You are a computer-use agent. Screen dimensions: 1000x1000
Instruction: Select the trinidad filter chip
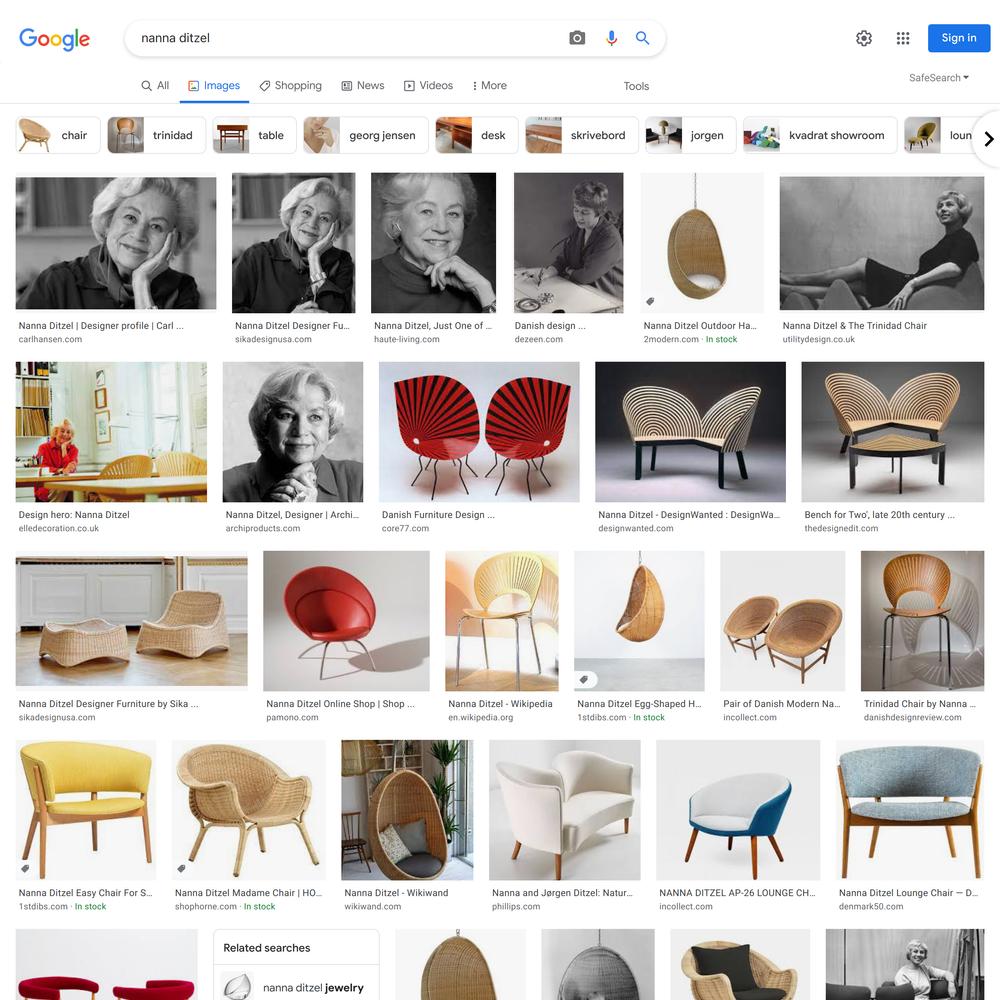click(156, 135)
